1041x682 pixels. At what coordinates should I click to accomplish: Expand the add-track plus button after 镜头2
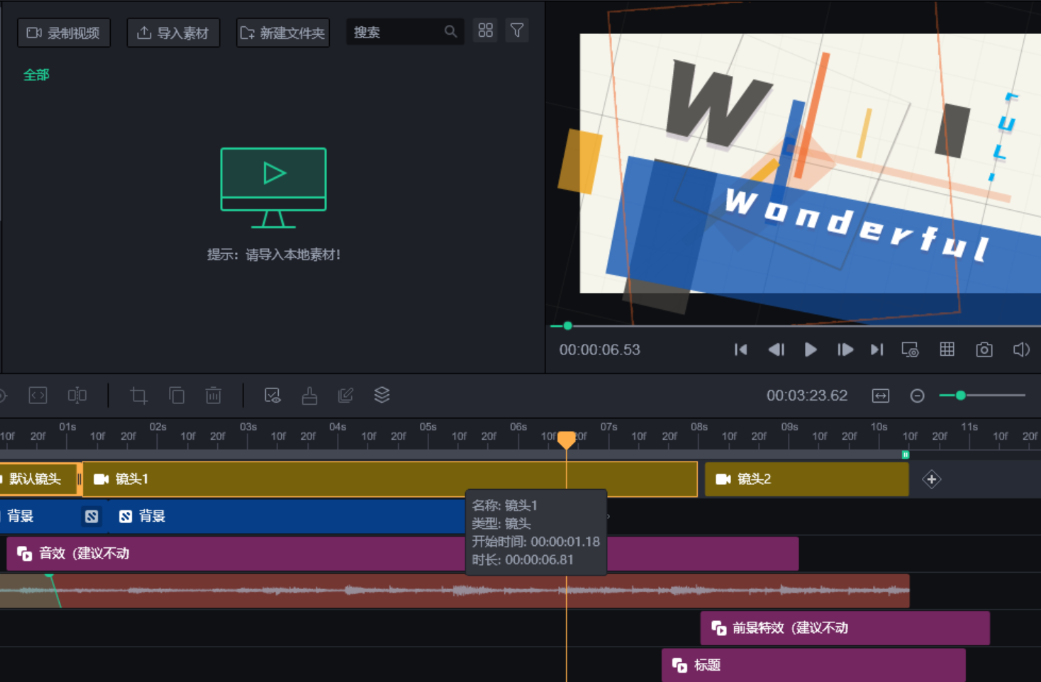point(931,479)
